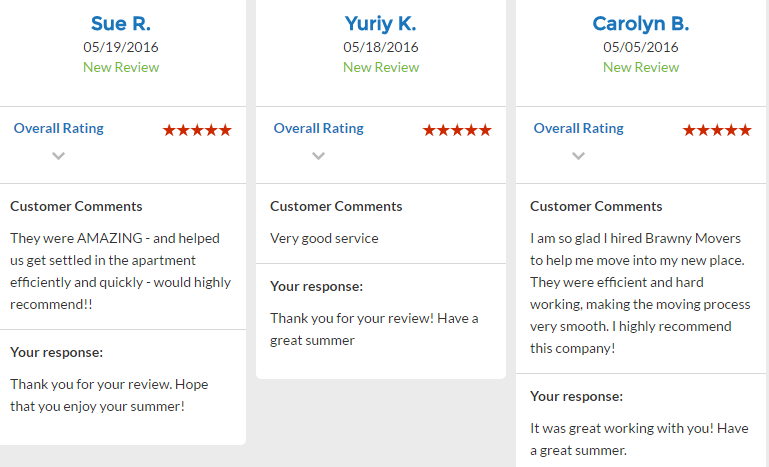
Task: Click Carolyn B.'s five-star rating
Action: point(717,130)
